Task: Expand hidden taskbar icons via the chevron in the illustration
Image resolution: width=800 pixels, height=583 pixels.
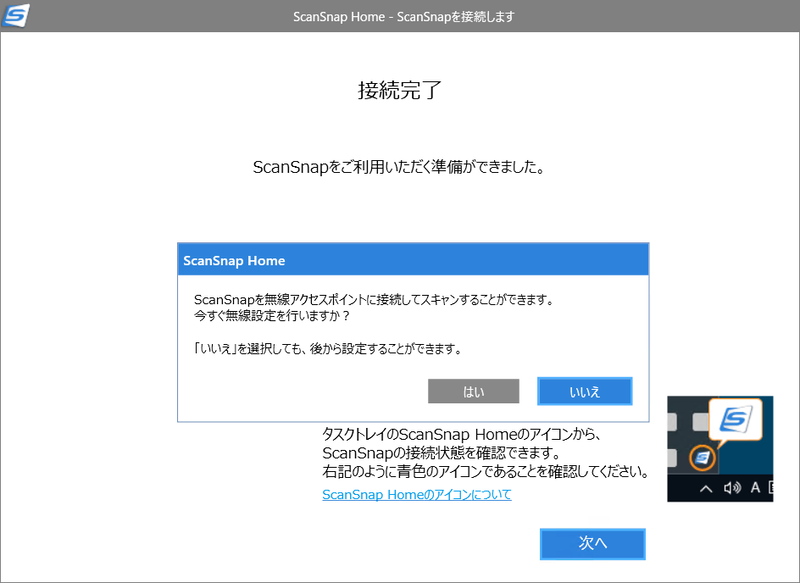Action: click(x=707, y=488)
